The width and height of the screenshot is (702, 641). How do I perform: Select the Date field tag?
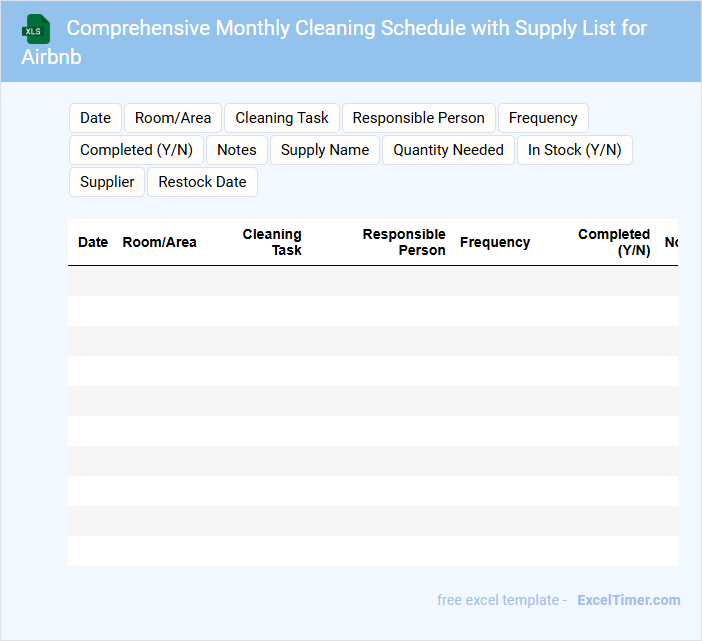95,118
